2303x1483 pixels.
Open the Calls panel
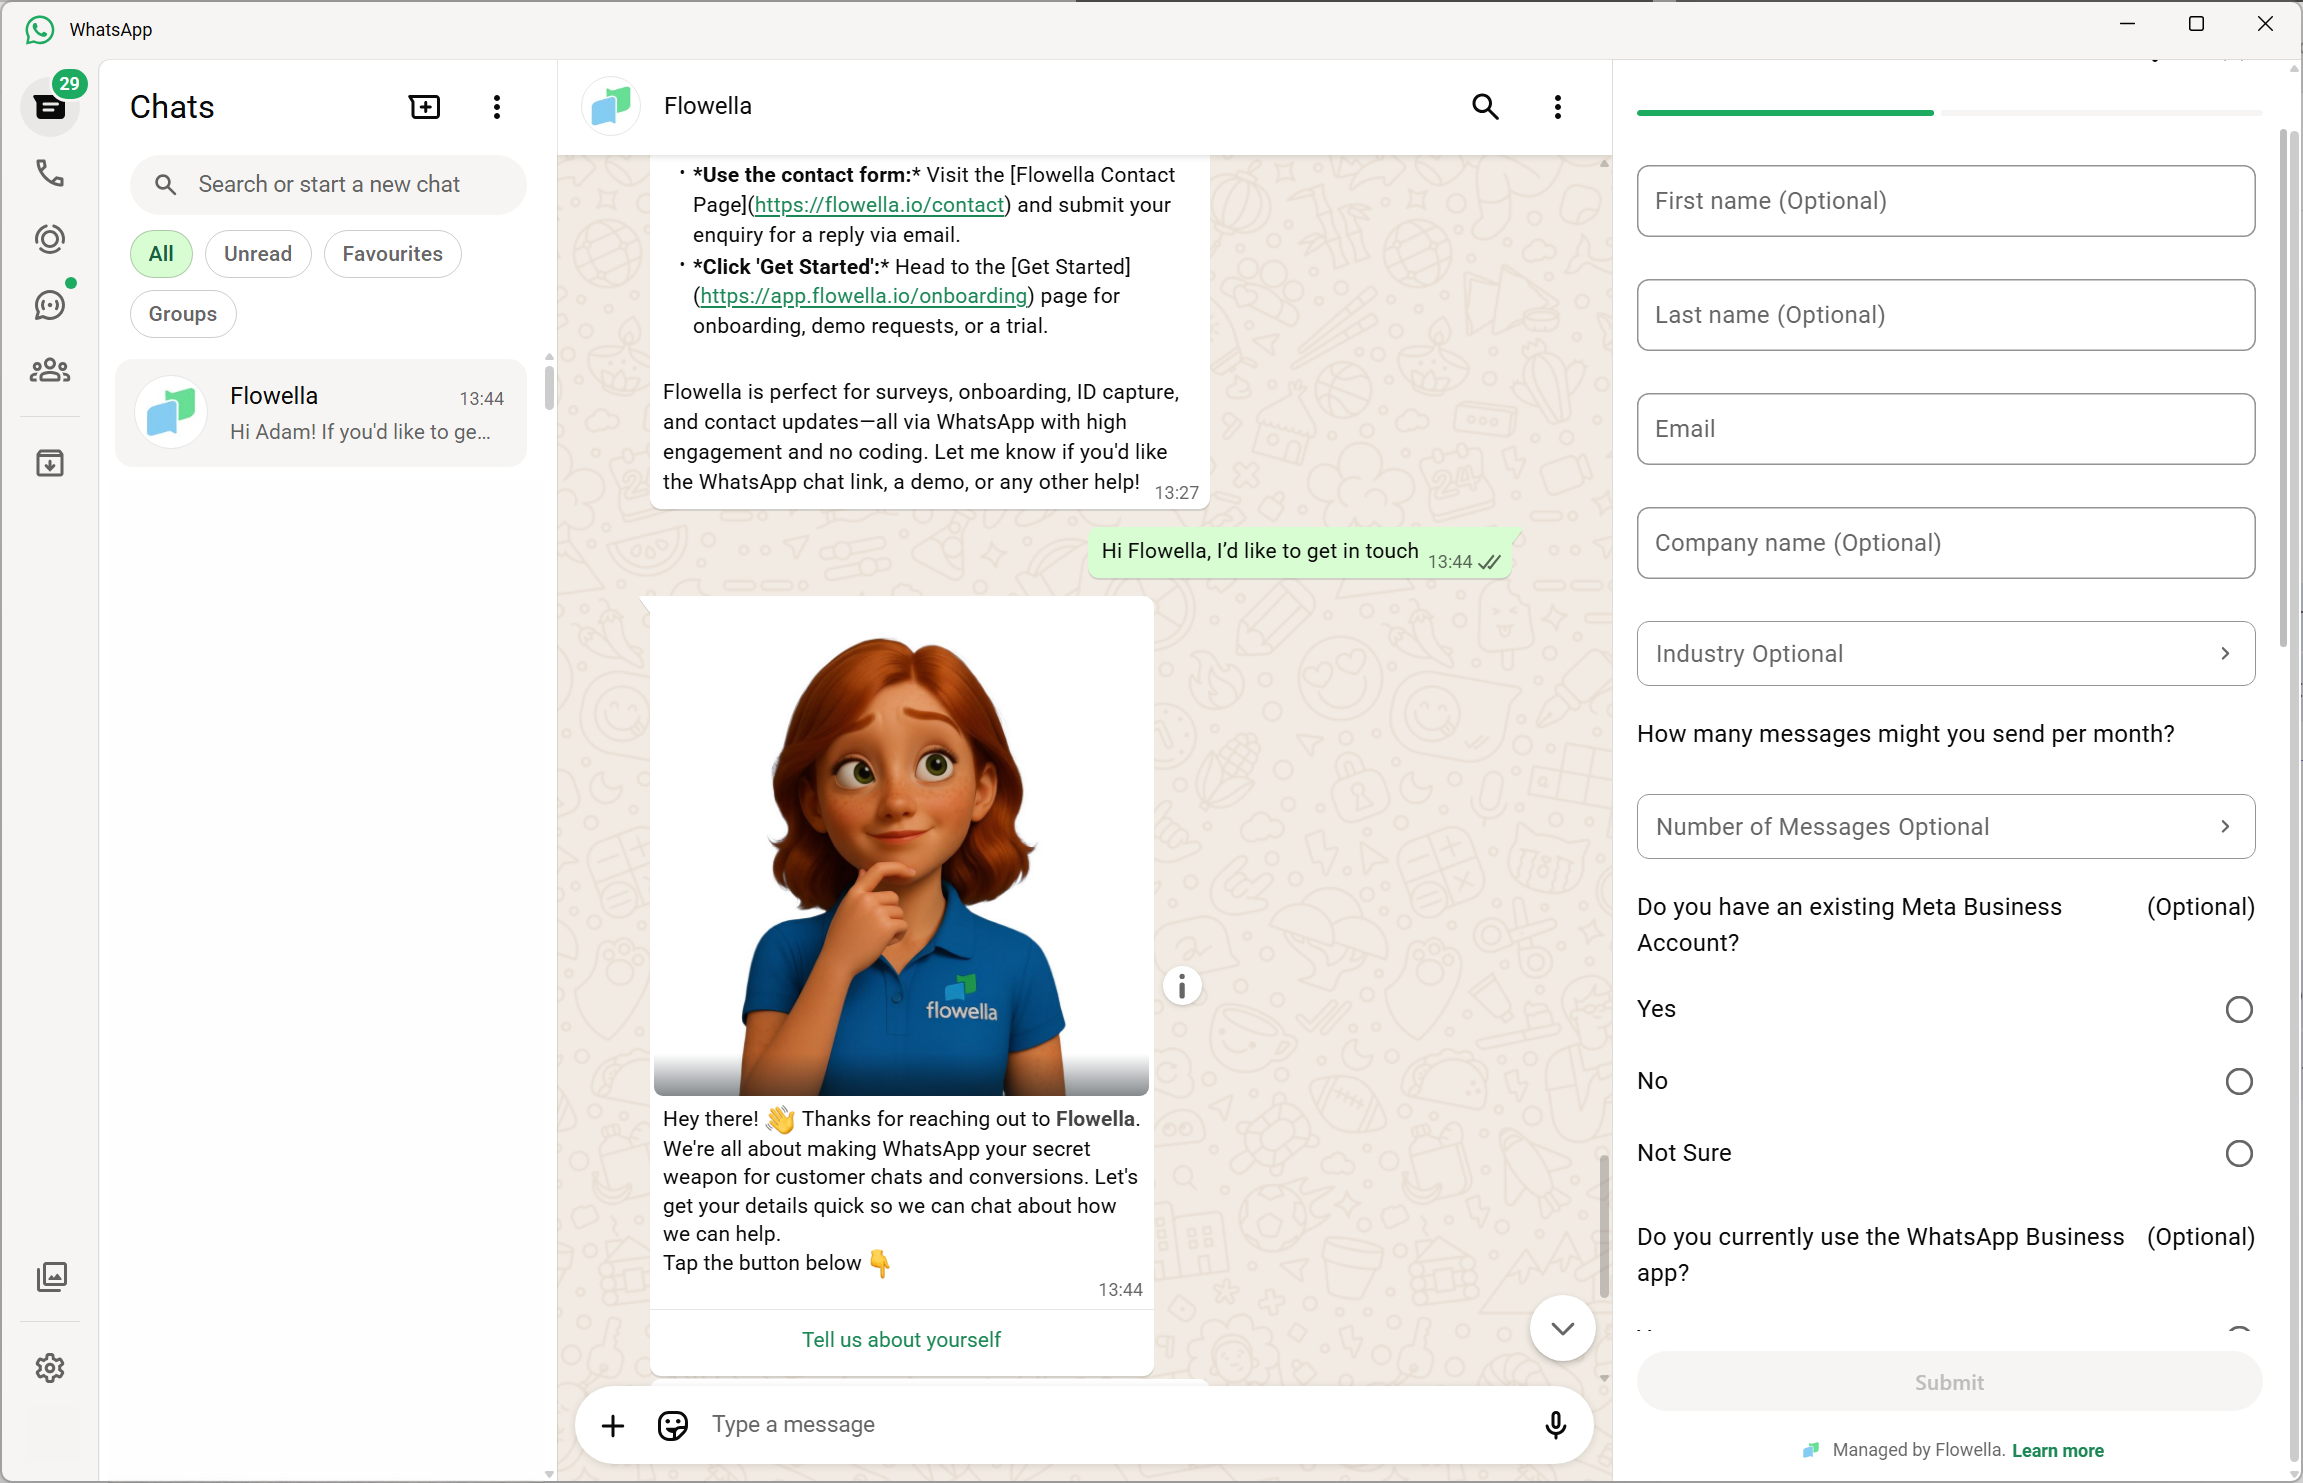[50, 174]
